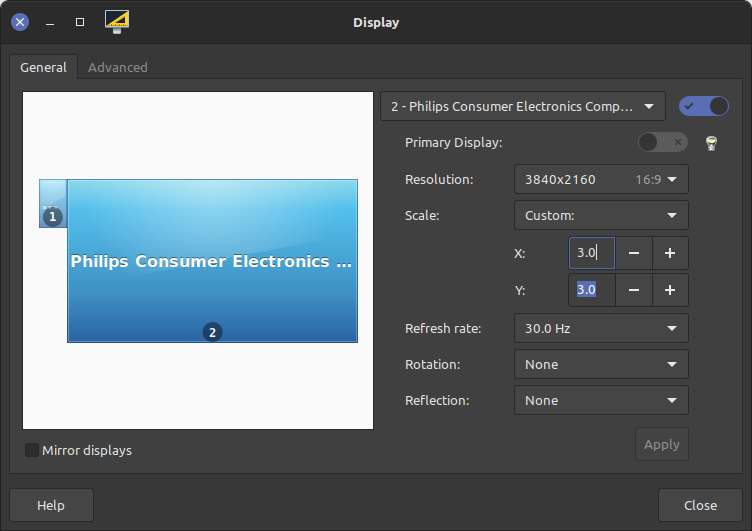Click the identify displays lightbulb icon

(x=711, y=143)
